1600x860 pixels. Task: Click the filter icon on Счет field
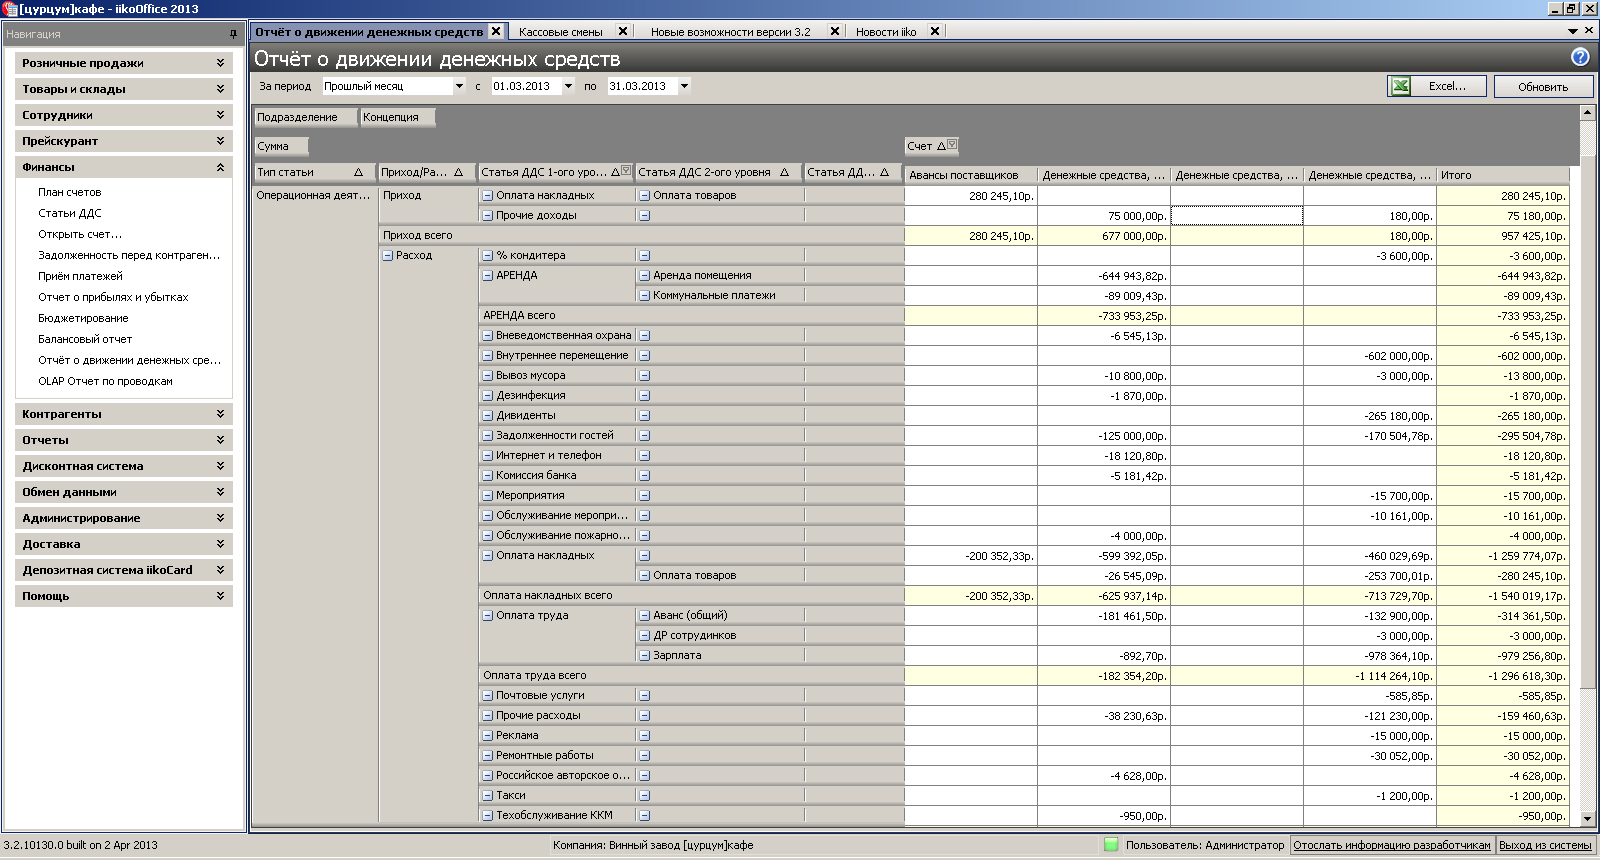[x=952, y=145]
